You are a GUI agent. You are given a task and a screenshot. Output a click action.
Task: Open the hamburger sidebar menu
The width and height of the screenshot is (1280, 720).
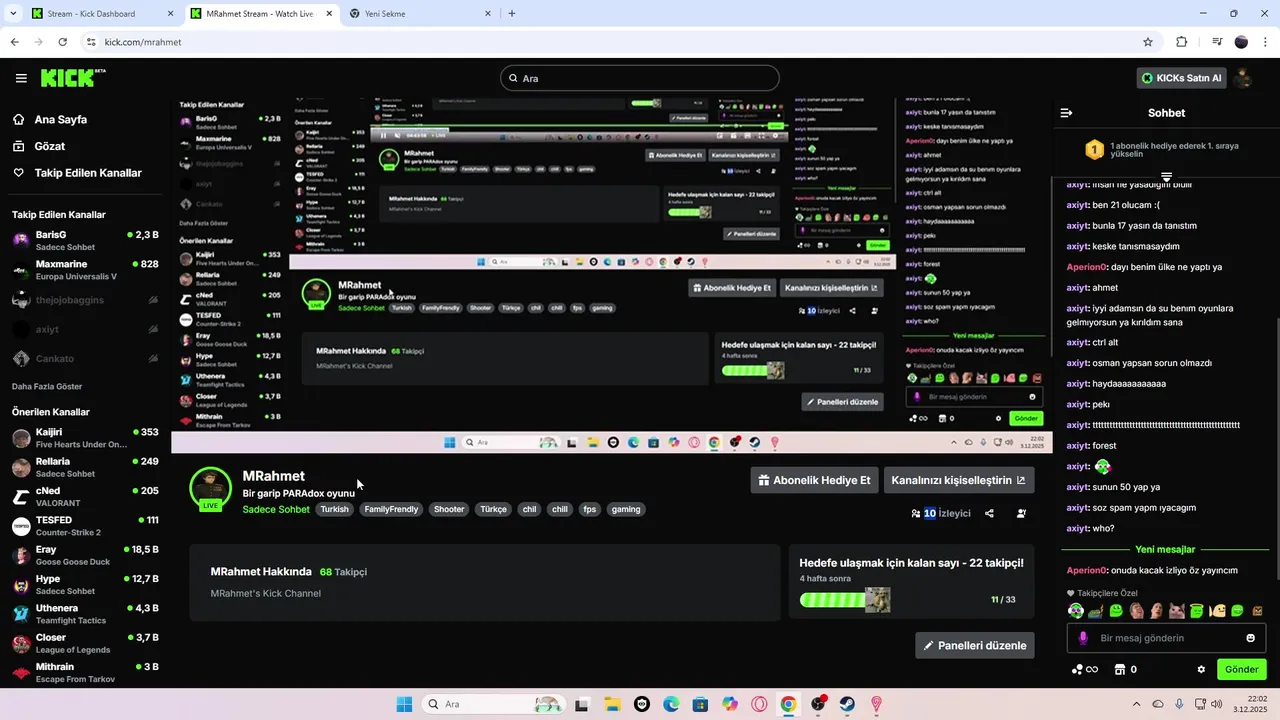tap(21, 78)
